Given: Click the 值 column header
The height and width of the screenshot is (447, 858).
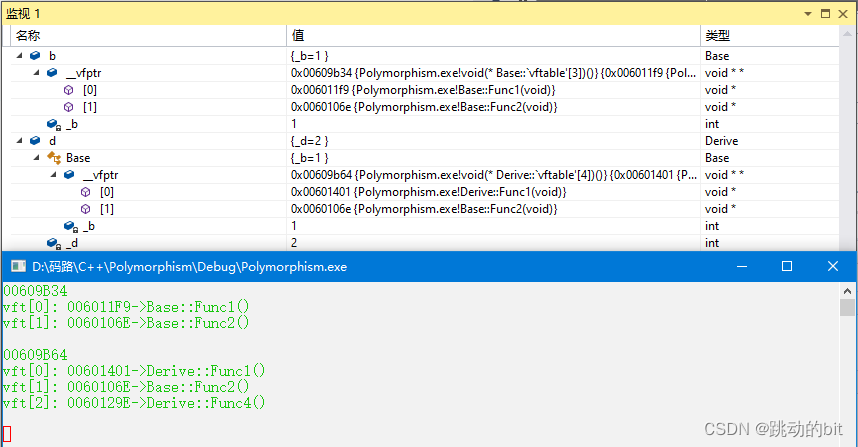Looking at the screenshot, I should tap(296, 35).
